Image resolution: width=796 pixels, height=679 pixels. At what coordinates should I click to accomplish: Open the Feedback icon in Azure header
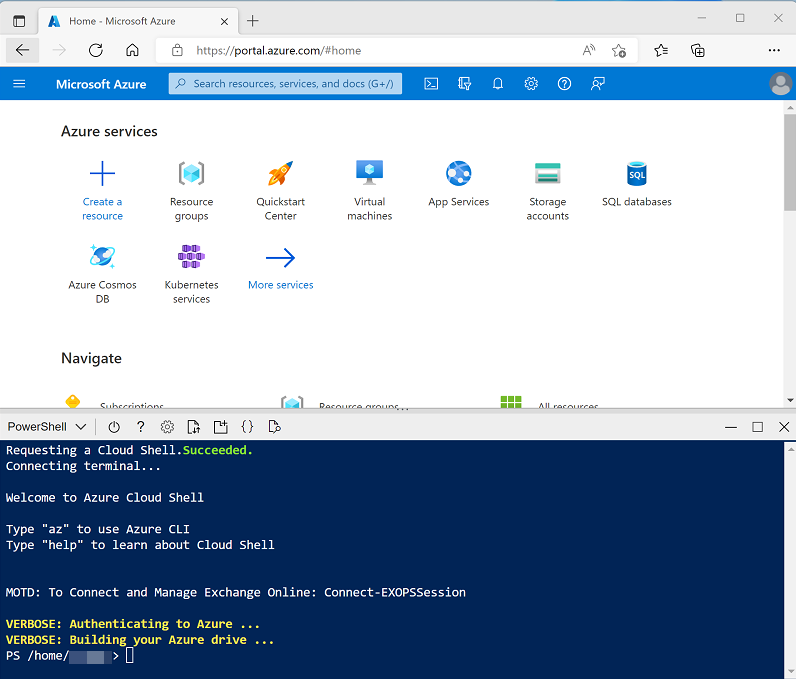click(598, 84)
